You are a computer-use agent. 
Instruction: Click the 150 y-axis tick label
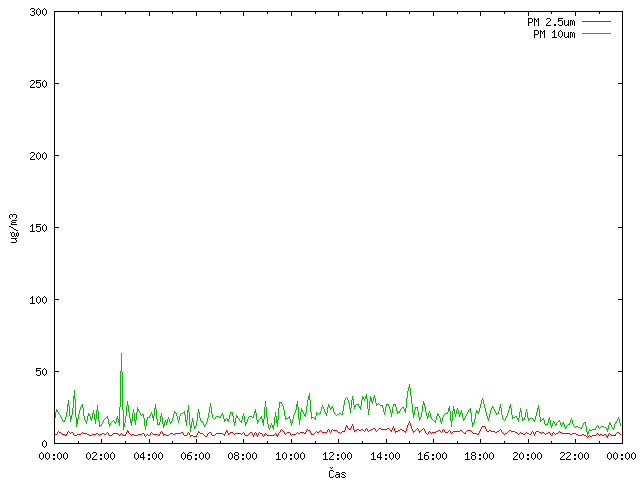click(38, 228)
